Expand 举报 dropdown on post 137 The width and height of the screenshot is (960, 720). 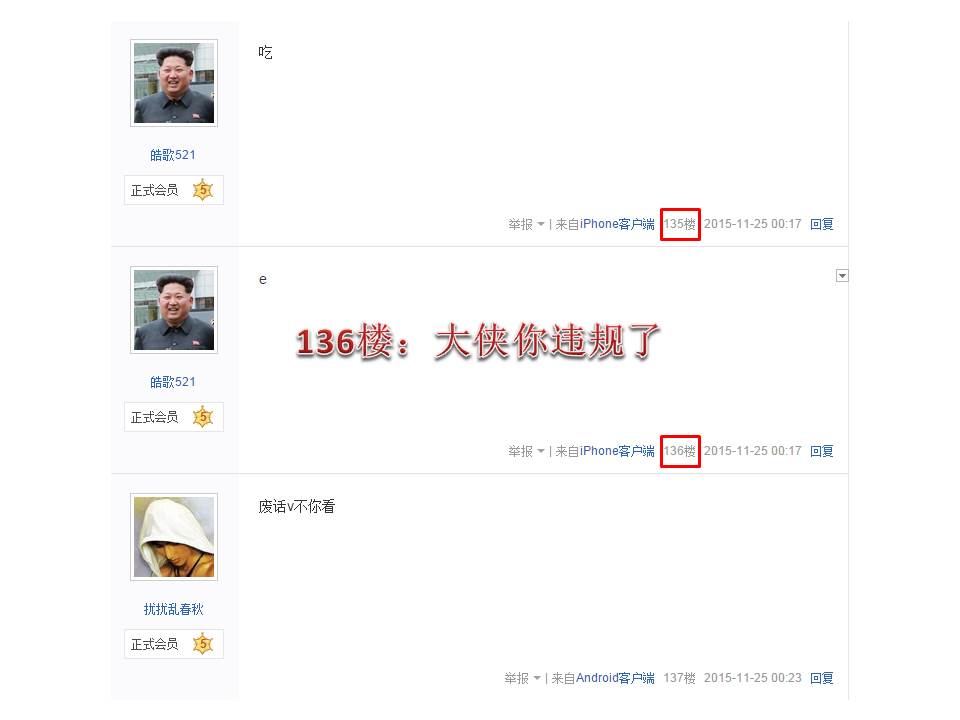click(x=522, y=678)
